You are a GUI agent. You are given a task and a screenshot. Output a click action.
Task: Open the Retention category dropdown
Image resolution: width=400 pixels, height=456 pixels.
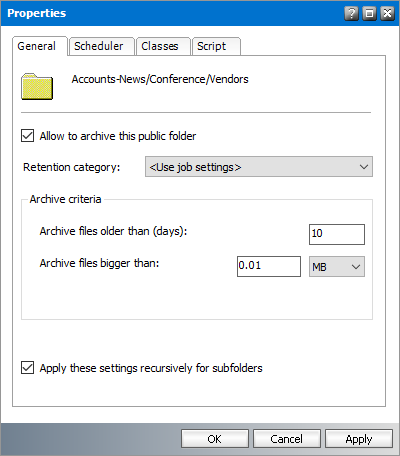point(259,167)
